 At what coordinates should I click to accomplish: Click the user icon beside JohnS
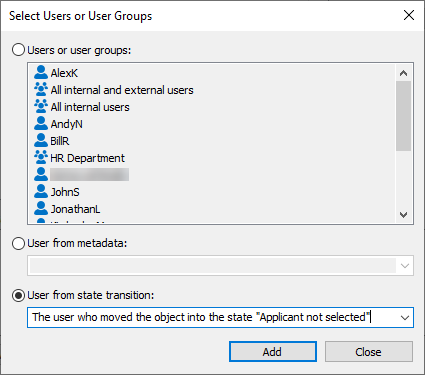click(x=41, y=191)
